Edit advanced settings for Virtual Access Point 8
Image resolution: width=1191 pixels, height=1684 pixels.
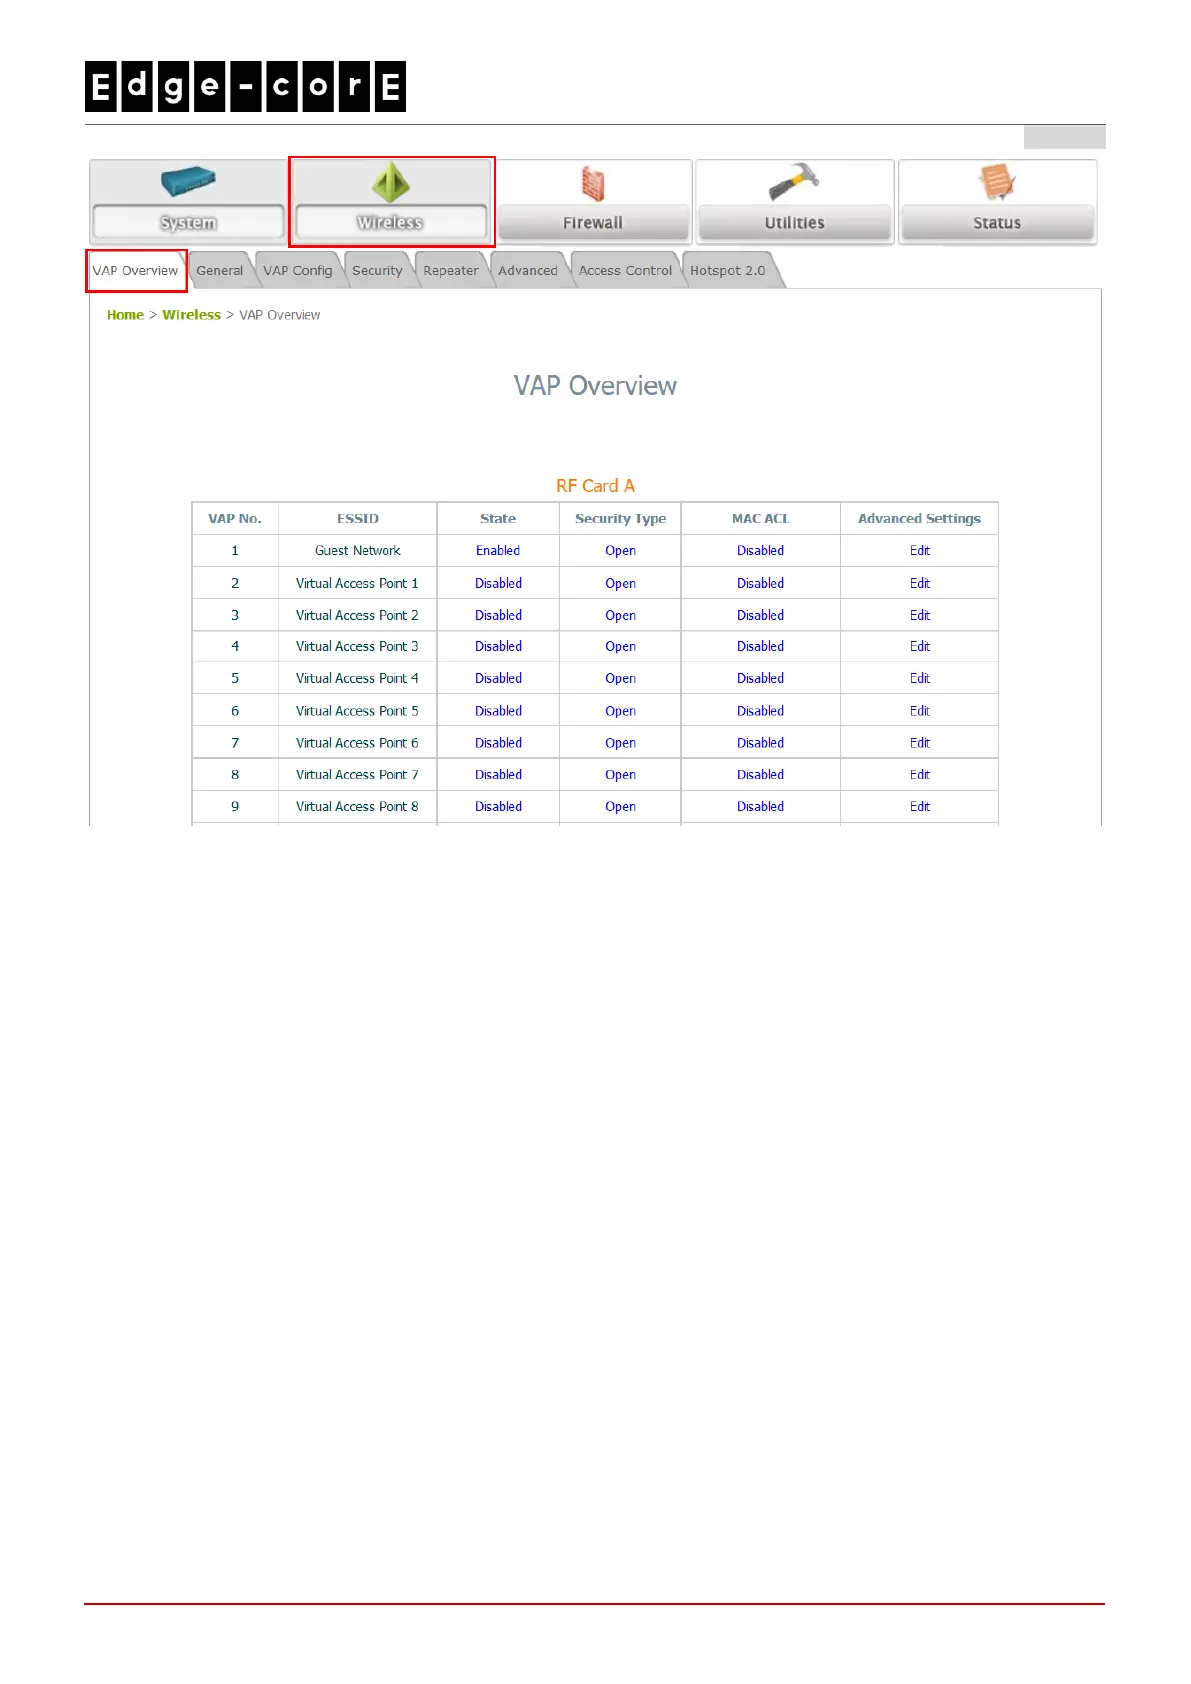[x=920, y=807]
